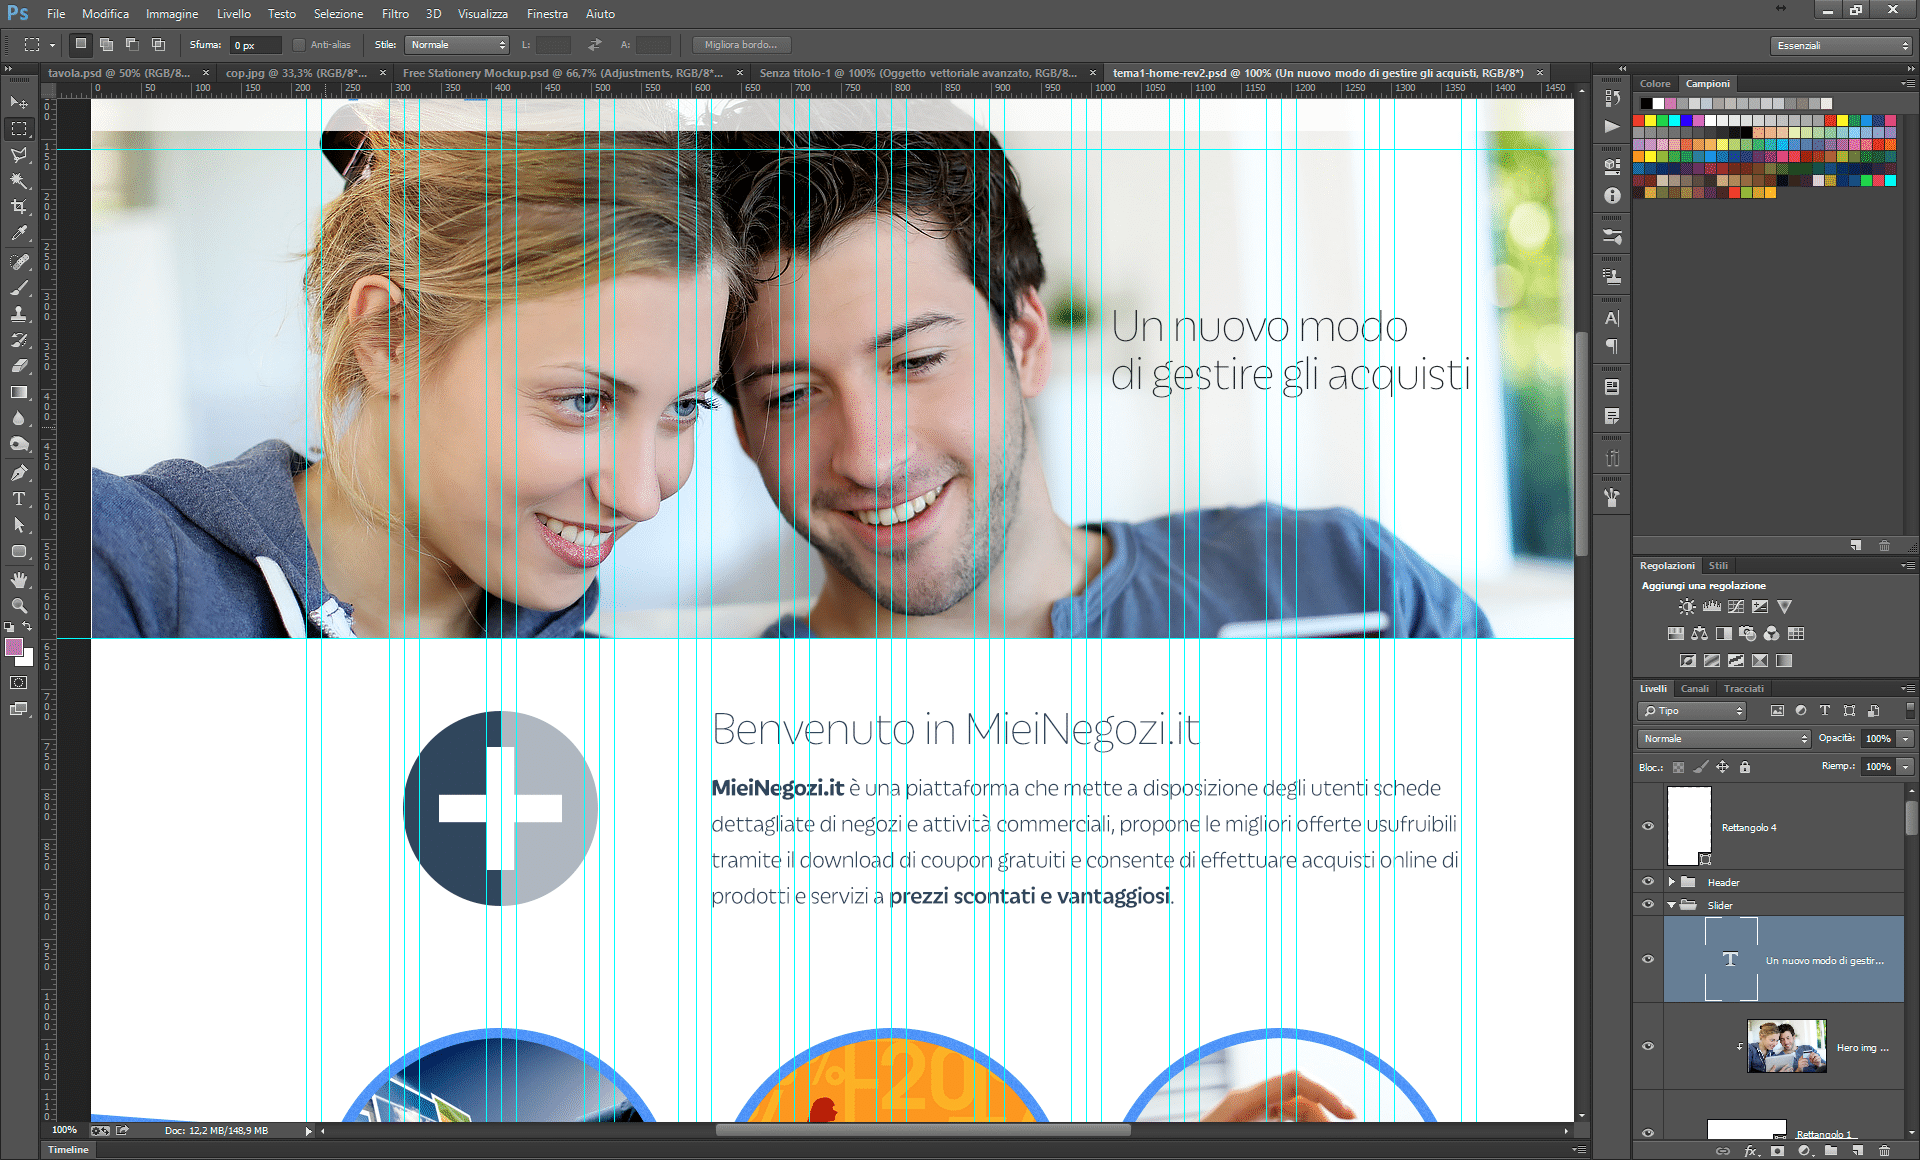Screen dimensions: 1920x1160
Task: Open the marquee tool preset picker arrow
Action: pos(52,45)
